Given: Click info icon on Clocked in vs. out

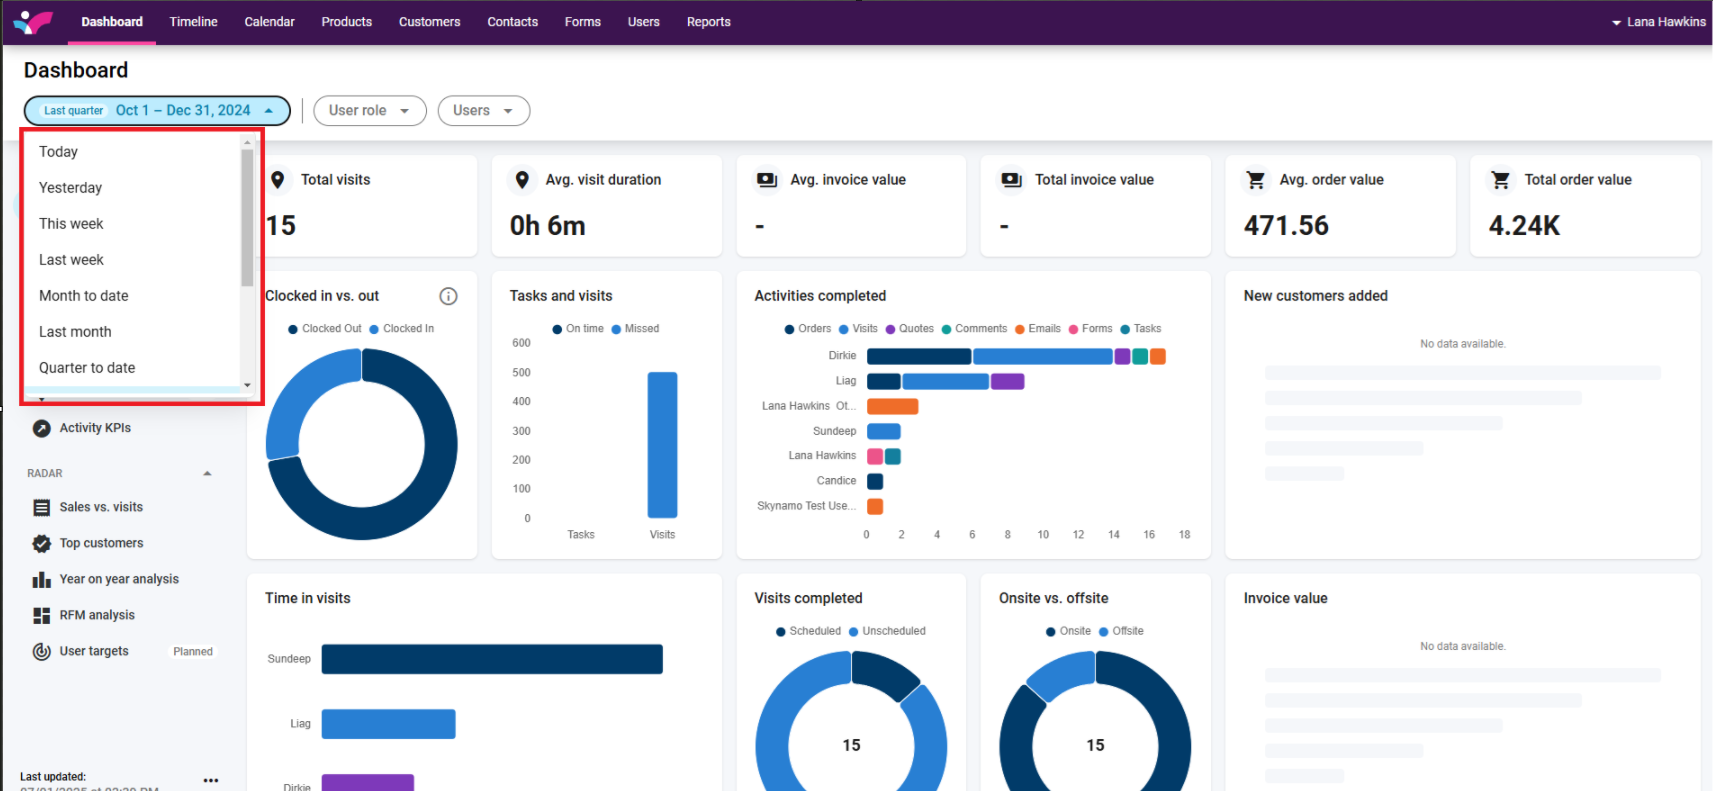Looking at the screenshot, I should [x=448, y=296].
